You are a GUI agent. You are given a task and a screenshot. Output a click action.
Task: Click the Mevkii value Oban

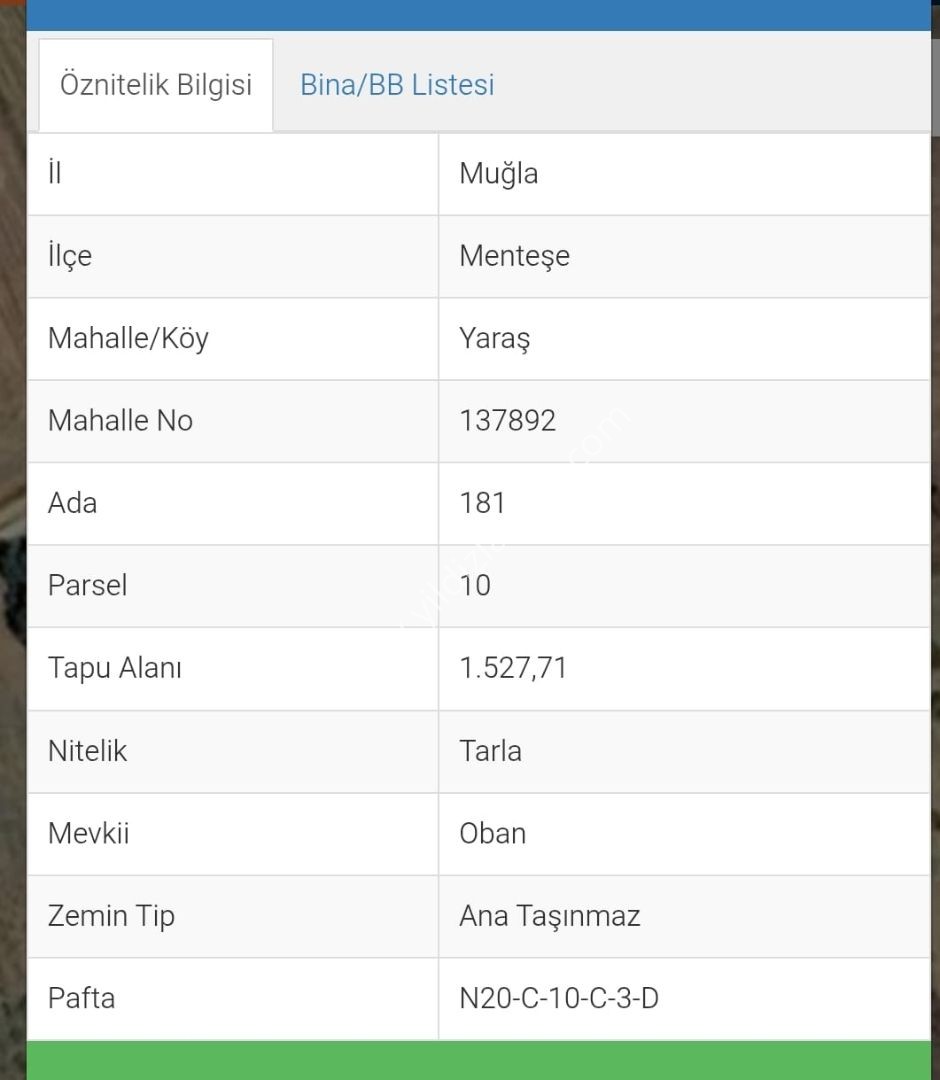coord(492,833)
